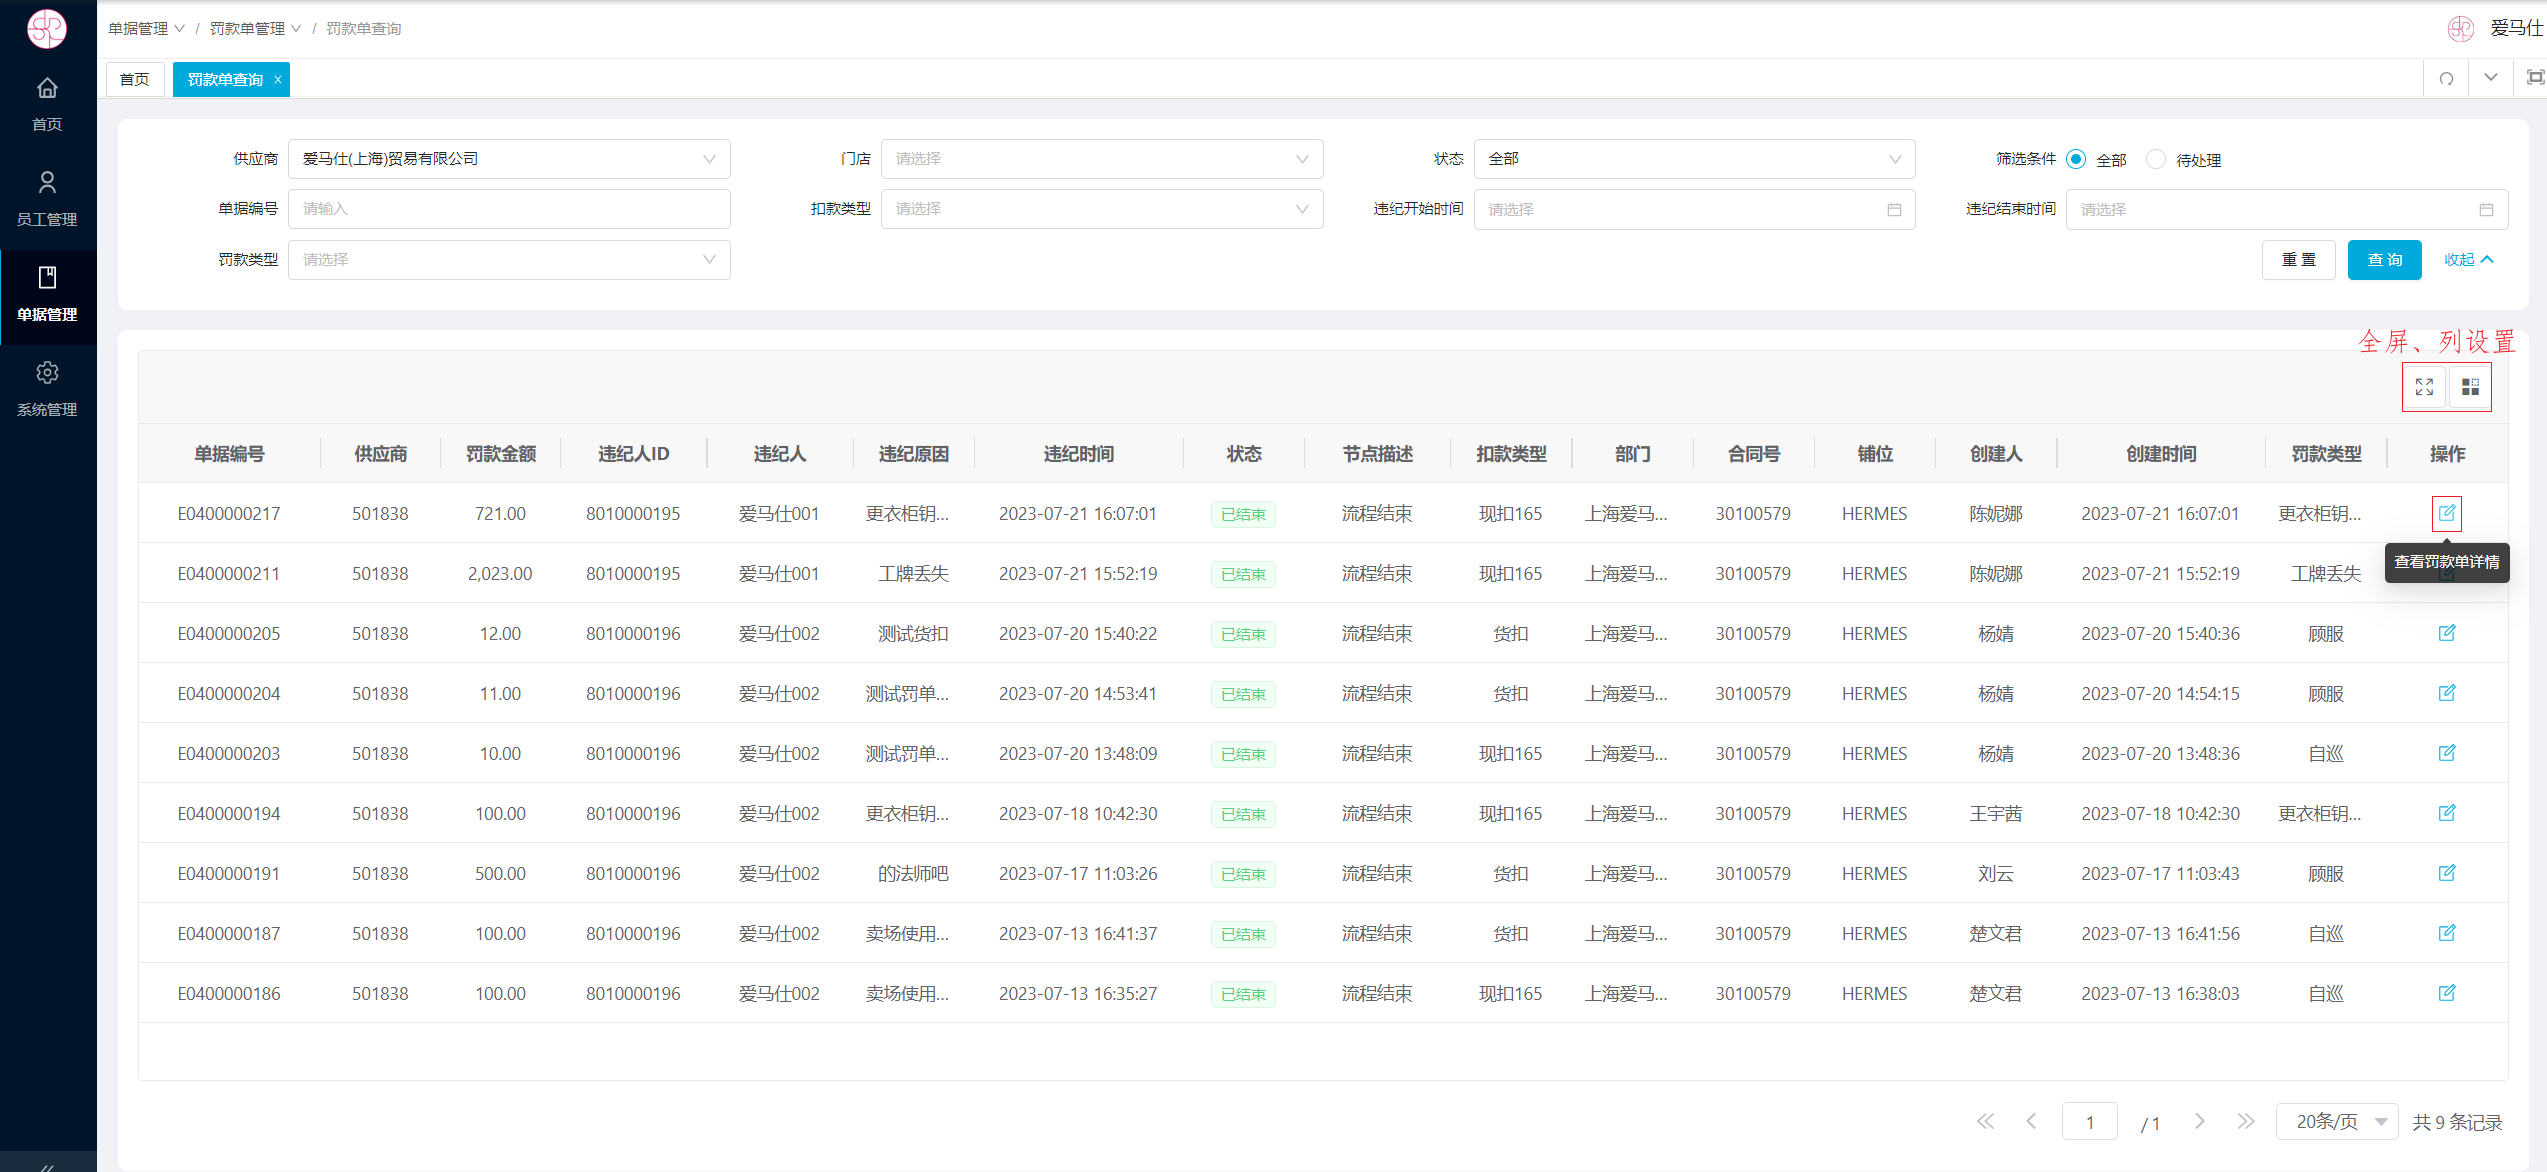Image resolution: width=2547 pixels, height=1172 pixels.
Task: Click creator name 刘云
Action: click(1996, 874)
